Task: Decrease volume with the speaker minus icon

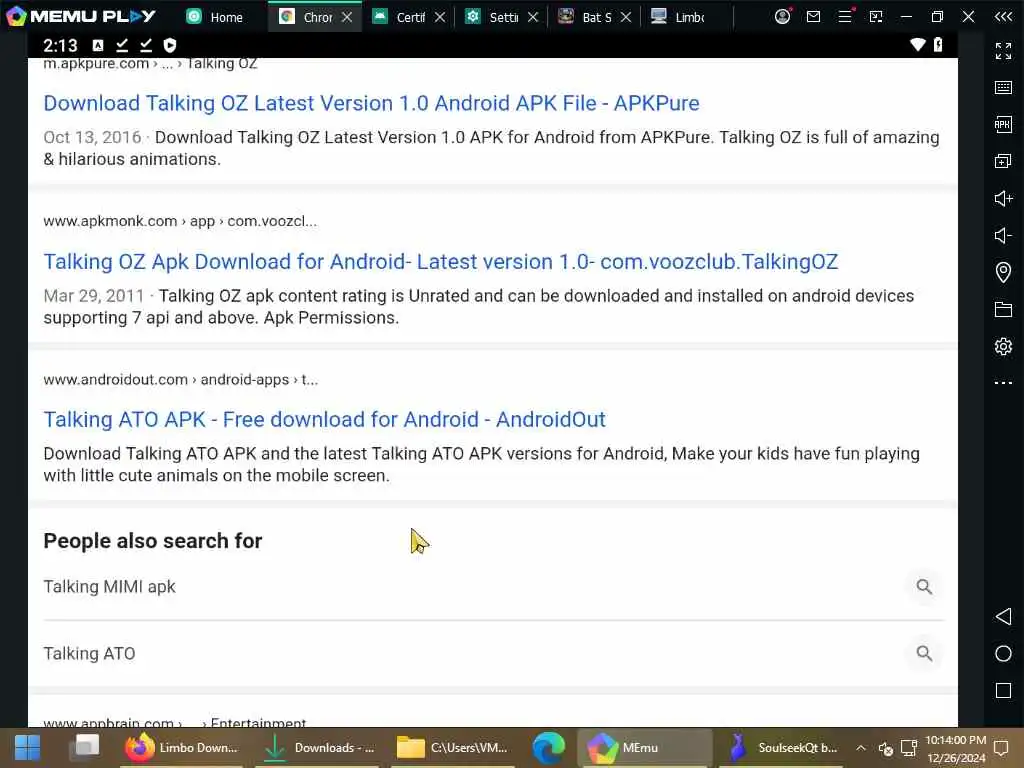Action: pos(1003,235)
